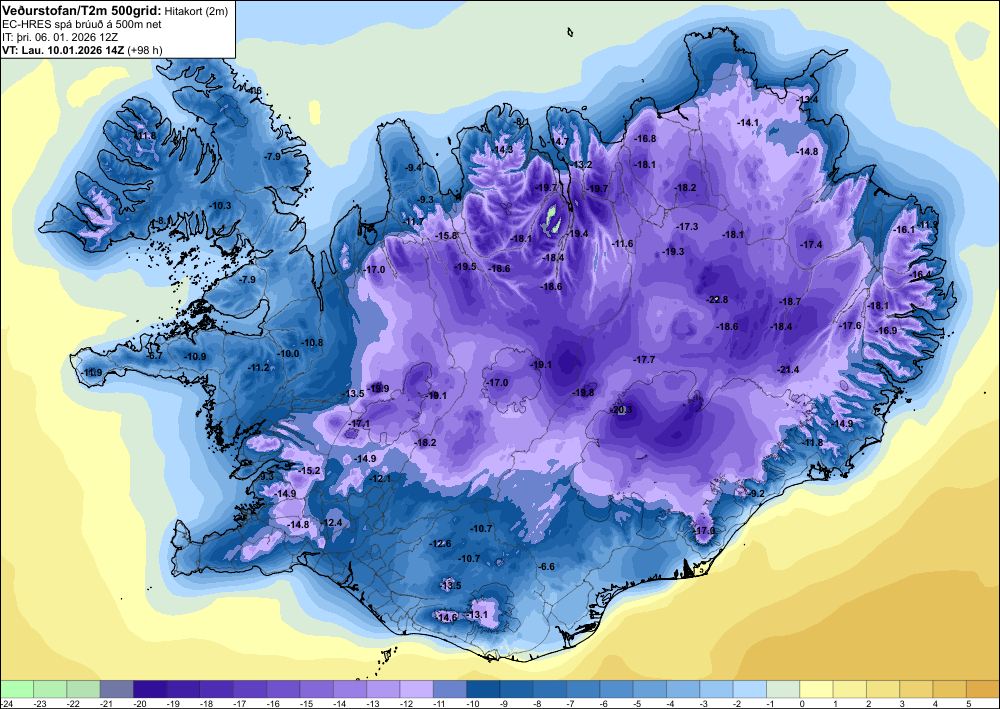Click the -10.3 Westfjords temperature label
The width and height of the screenshot is (1000, 709).
click(x=219, y=205)
